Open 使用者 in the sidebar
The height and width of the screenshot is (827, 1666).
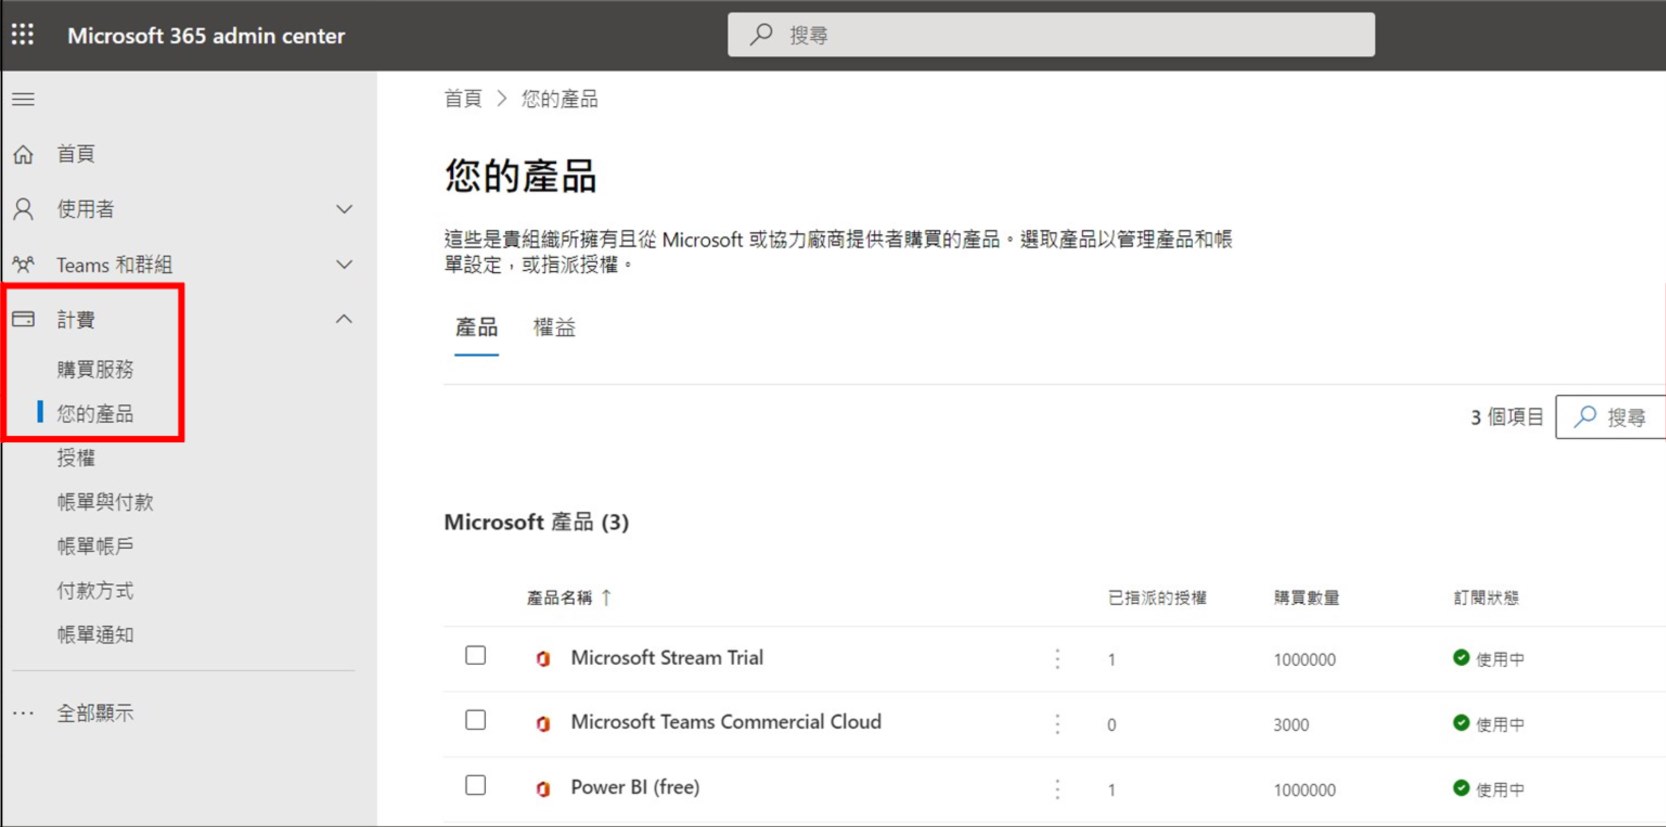(x=85, y=209)
